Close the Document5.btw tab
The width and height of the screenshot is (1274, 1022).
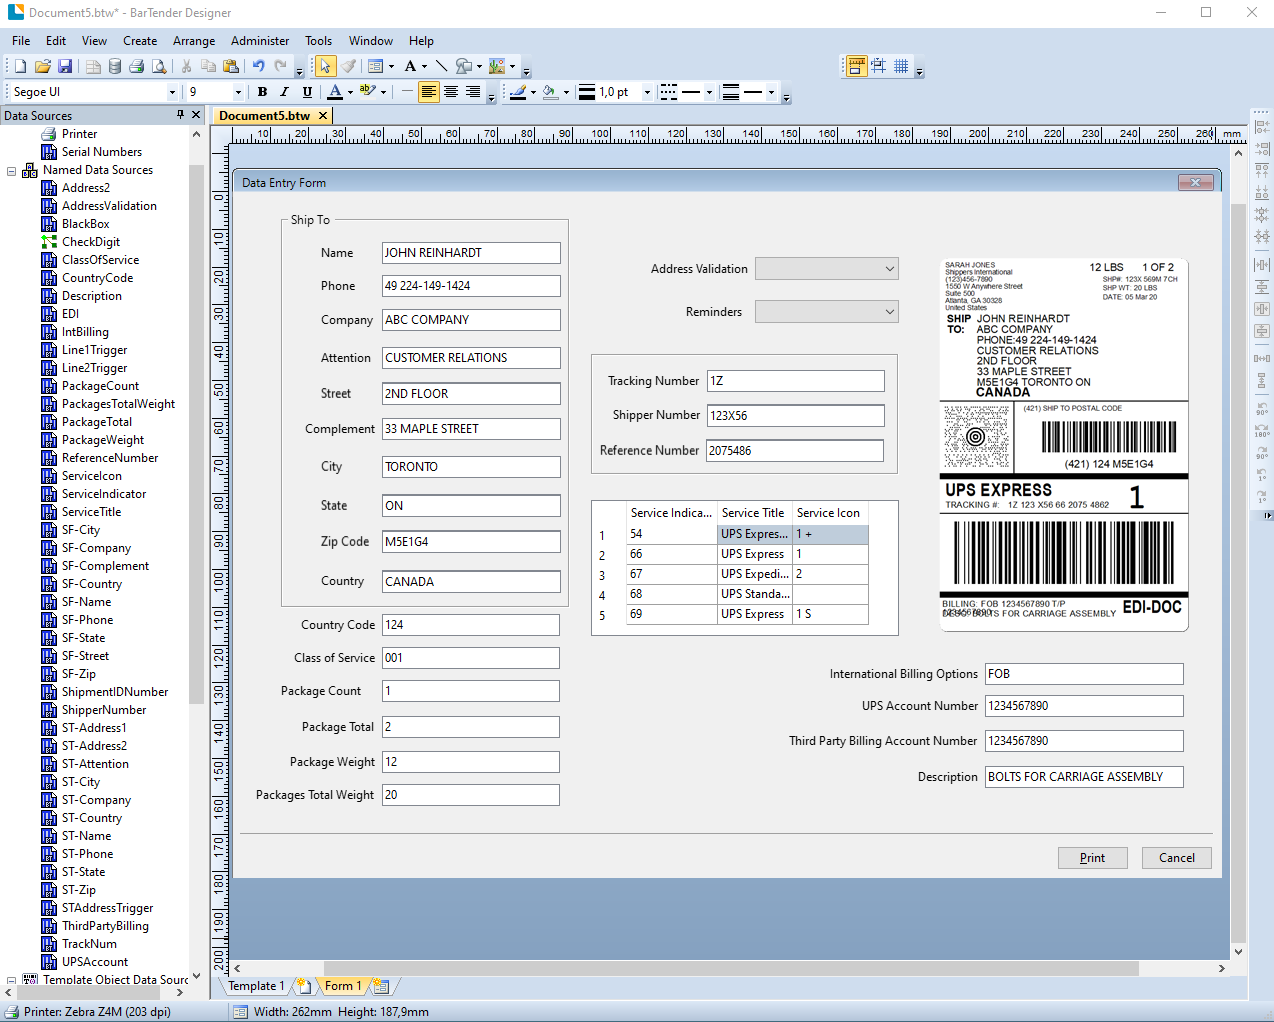(x=323, y=116)
